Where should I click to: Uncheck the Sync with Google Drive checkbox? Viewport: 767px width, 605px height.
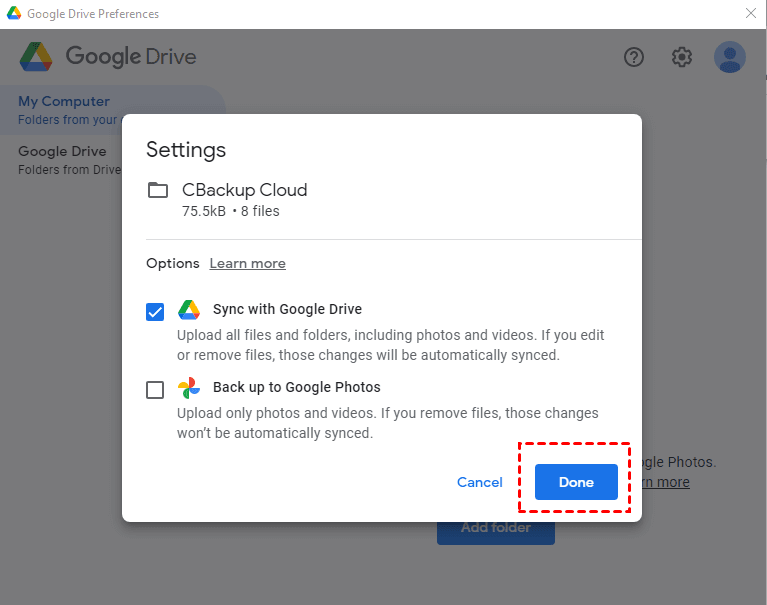click(155, 312)
